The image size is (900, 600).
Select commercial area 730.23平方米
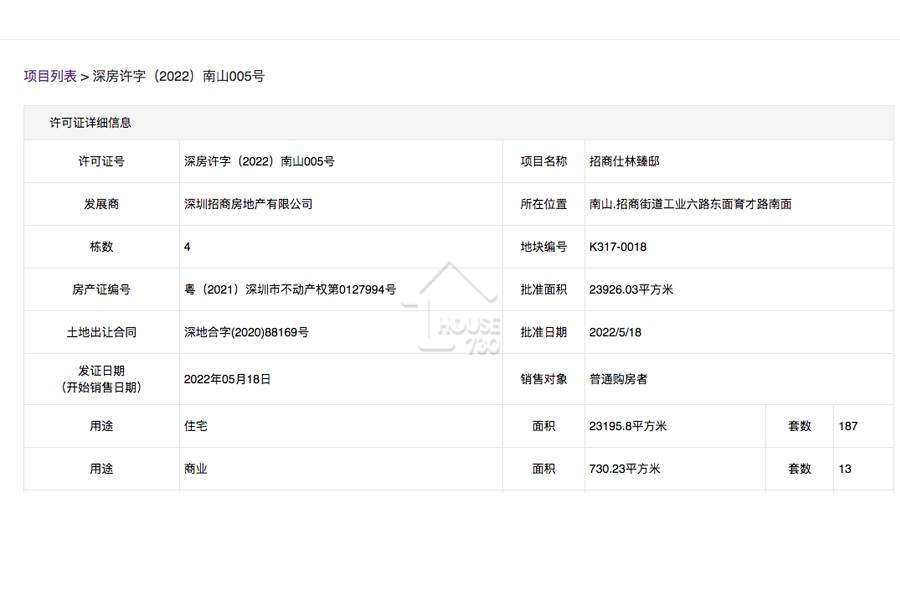tap(624, 469)
